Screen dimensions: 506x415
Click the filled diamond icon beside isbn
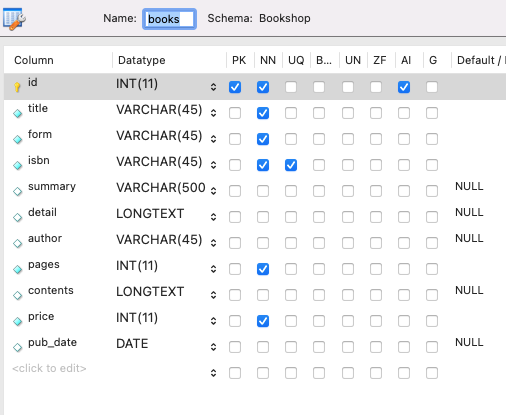point(18,165)
